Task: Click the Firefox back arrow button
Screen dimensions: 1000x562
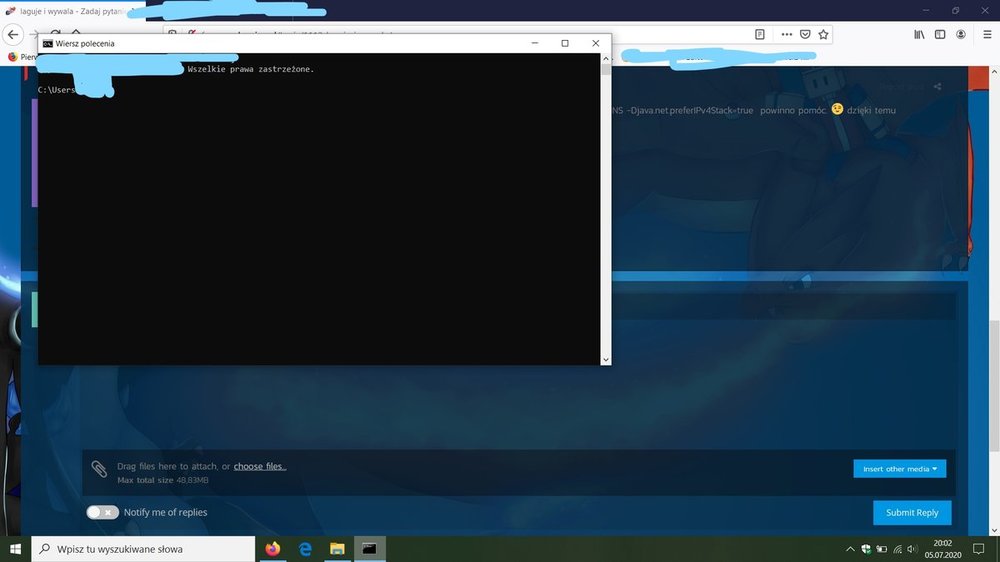Action: (14, 34)
